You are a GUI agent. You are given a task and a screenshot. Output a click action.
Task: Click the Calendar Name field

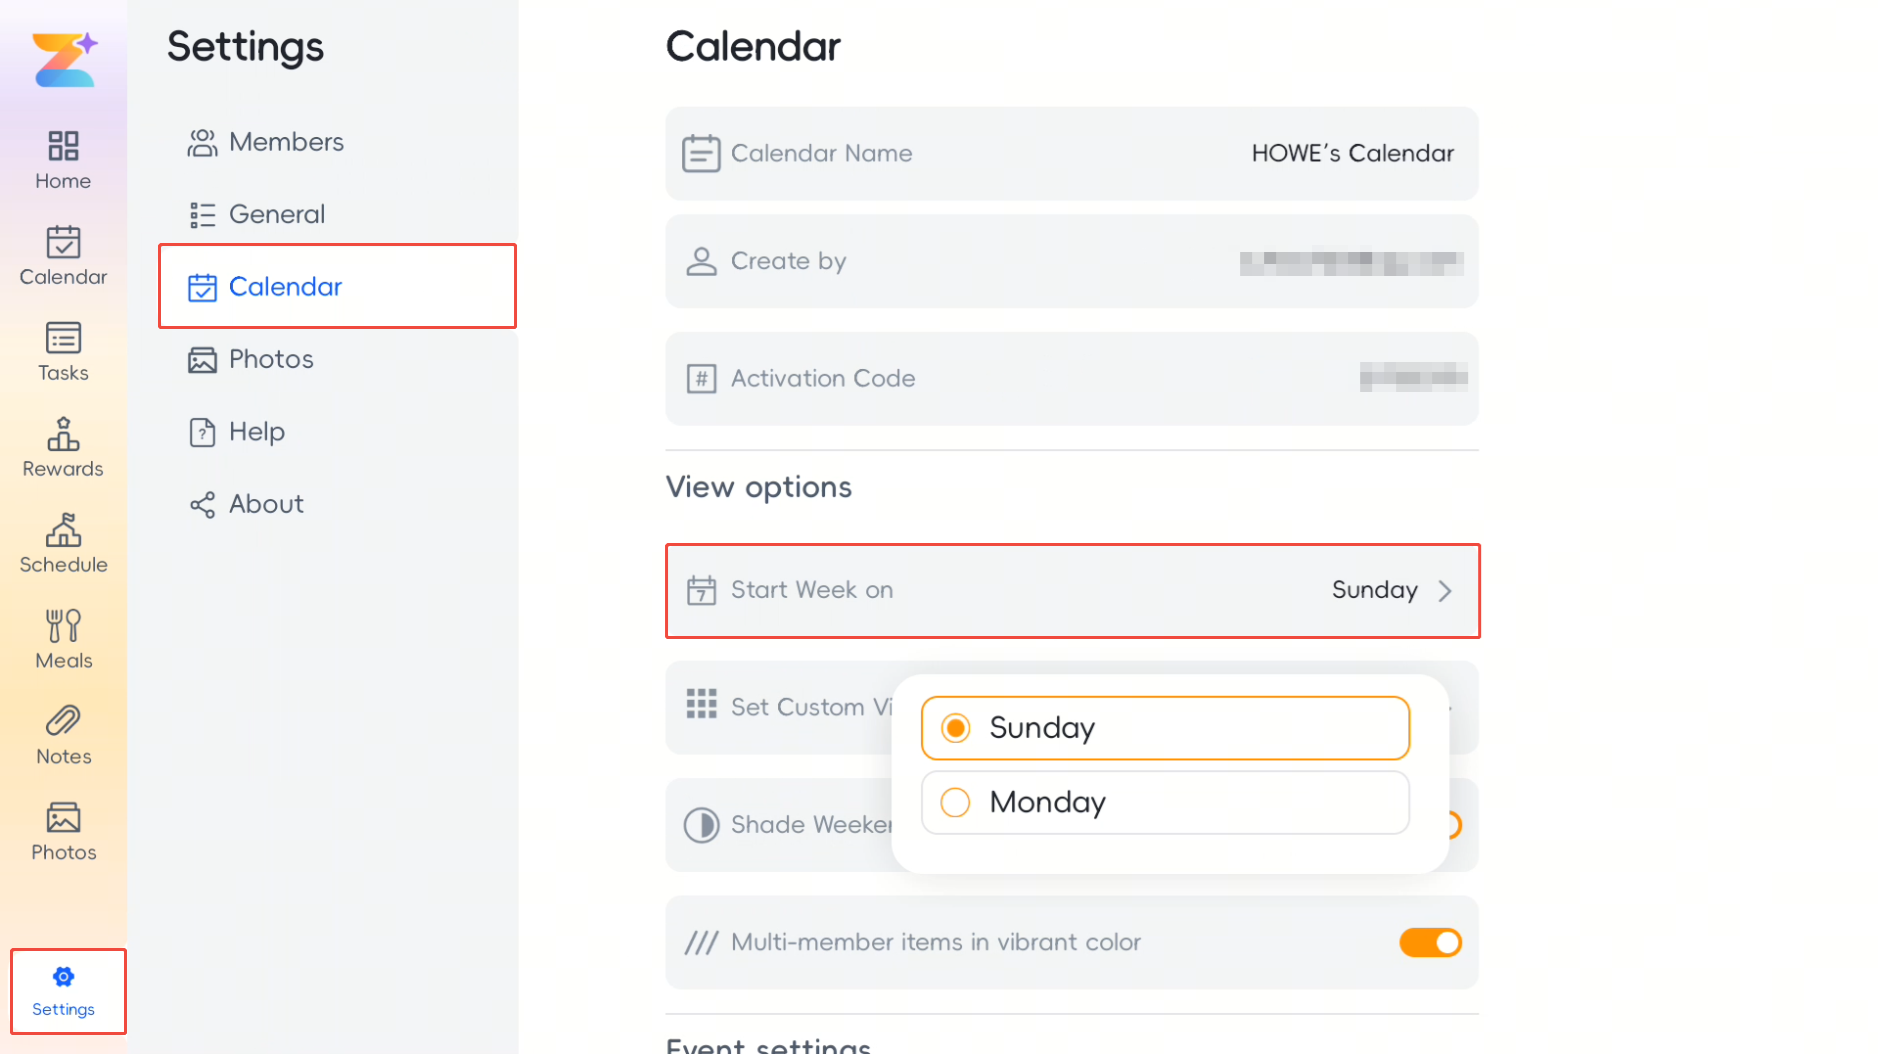click(x=1071, y=153)
